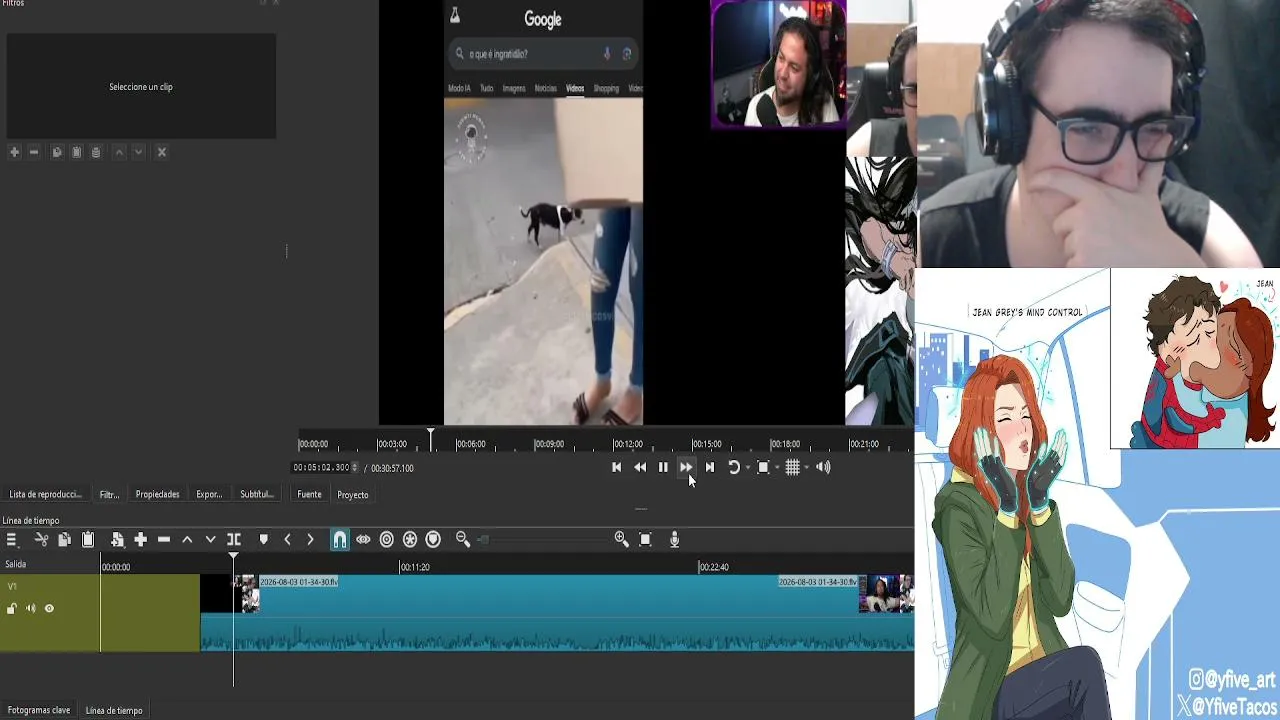Screen dimensions: 1280x720
Task: Switch to the Lista de reproducción tab
Action: (45, 494)
